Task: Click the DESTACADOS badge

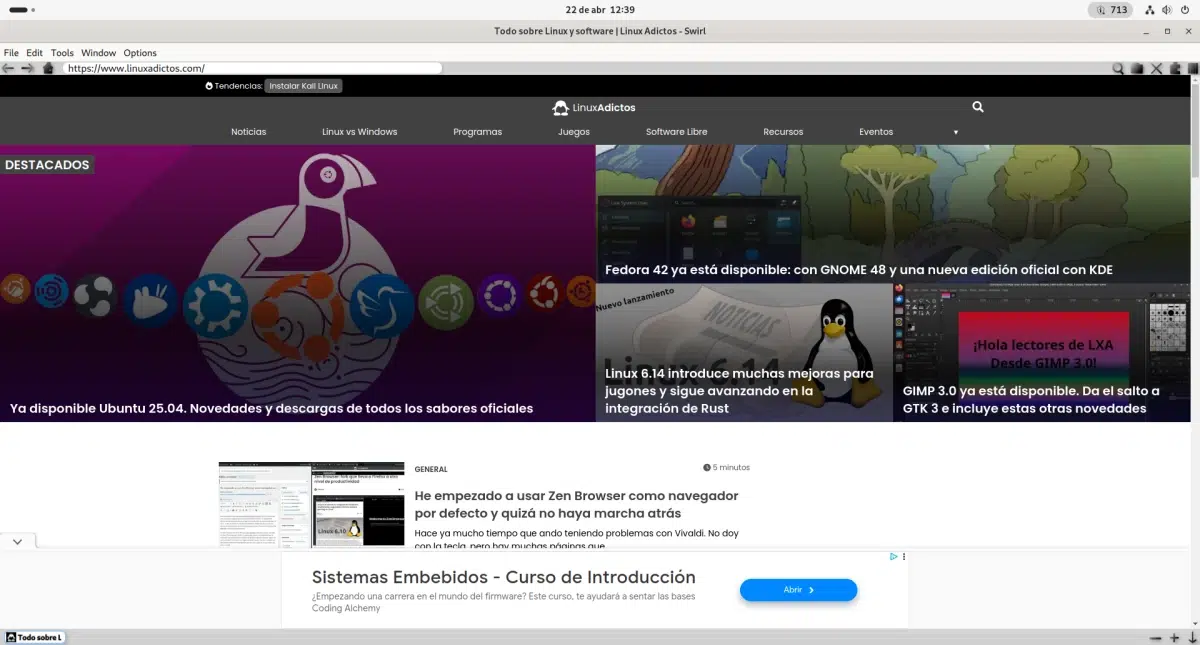Action: [x=47, y=164]
